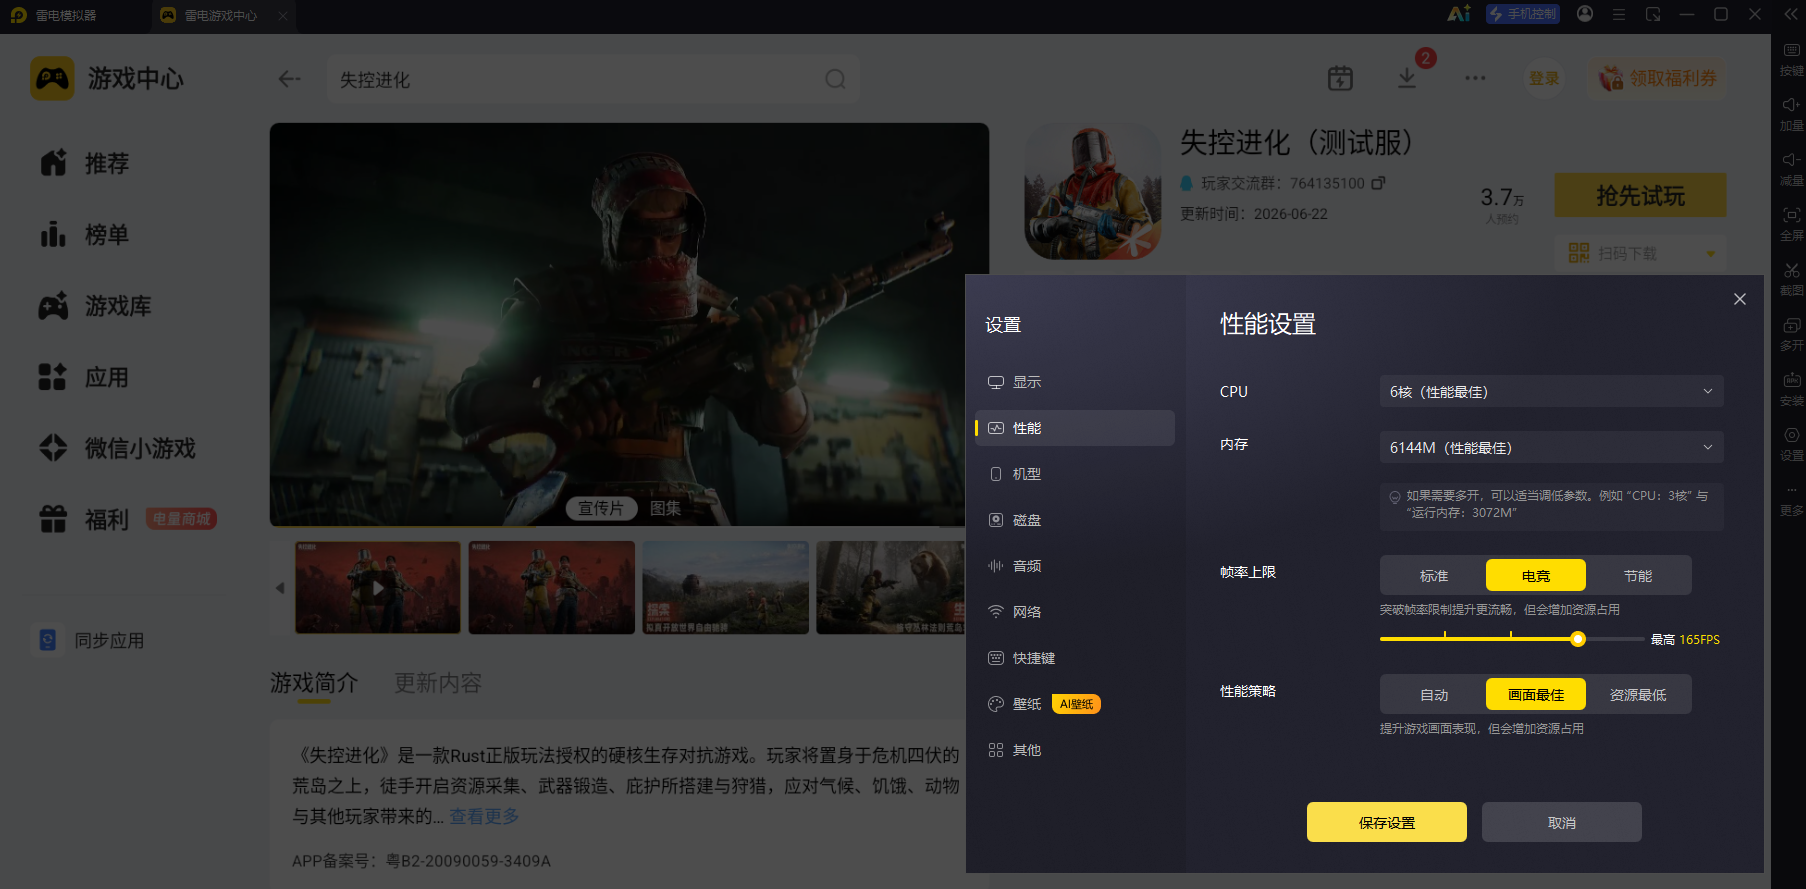
Task: Select 画面最佳 performance strategy
Action: point(1536,694)
